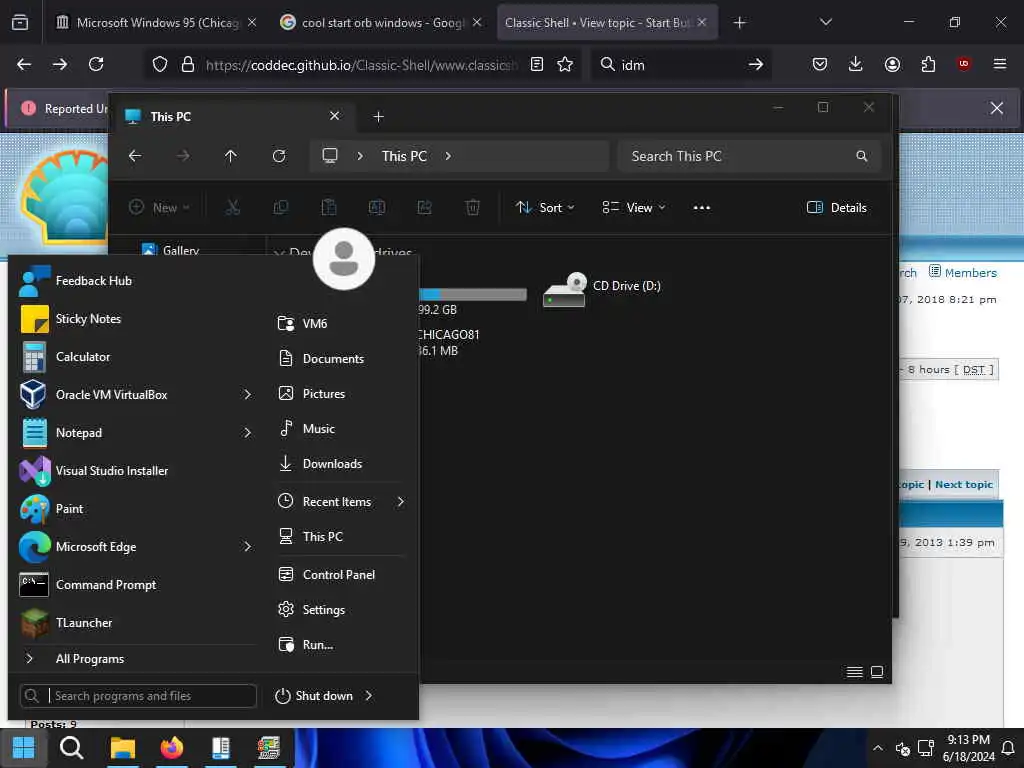This screenshot has width=1024, height=768.
Task: Open Downloads in start menu
Action: (340, 464)
